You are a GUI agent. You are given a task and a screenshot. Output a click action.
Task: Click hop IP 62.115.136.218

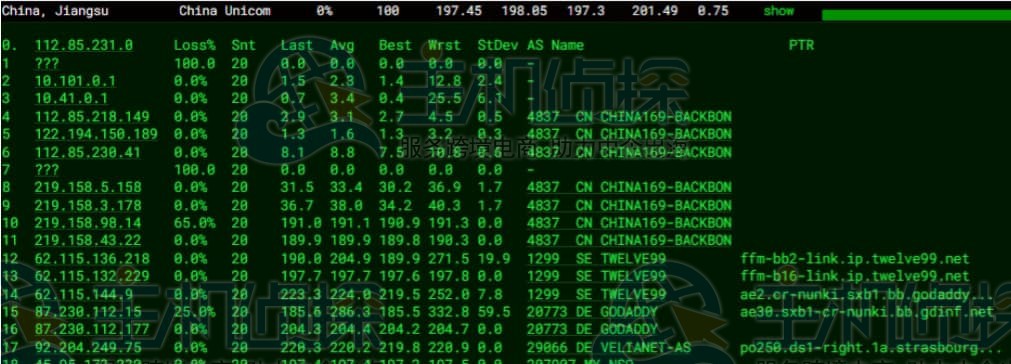click(92, 259)
